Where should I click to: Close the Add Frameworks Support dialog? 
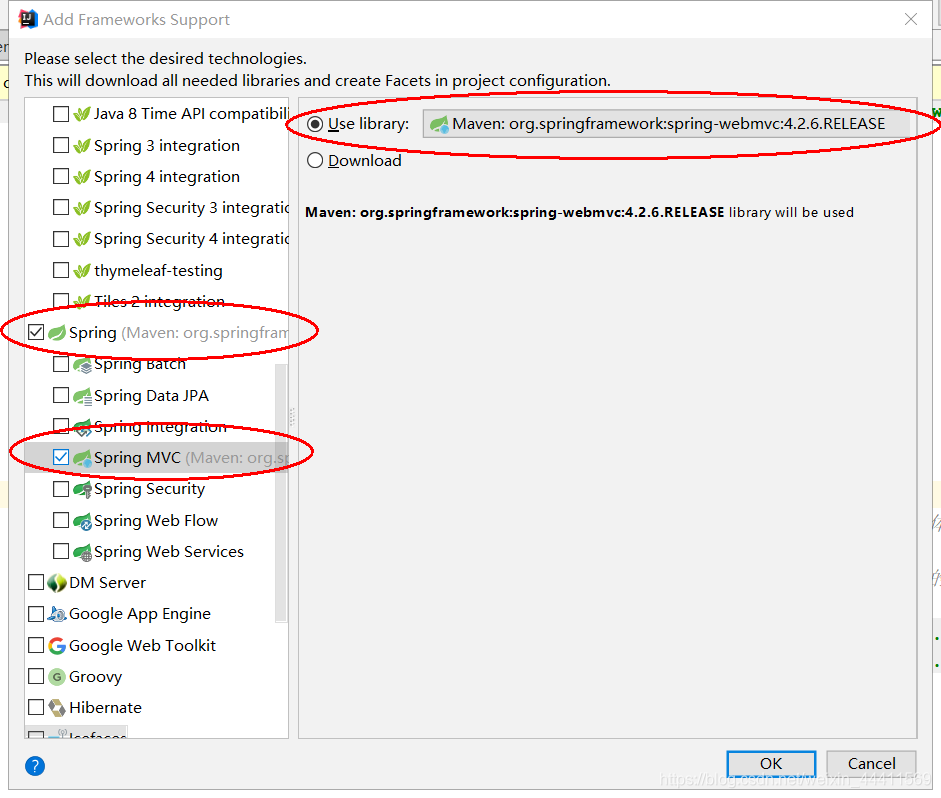click(911, 19)
